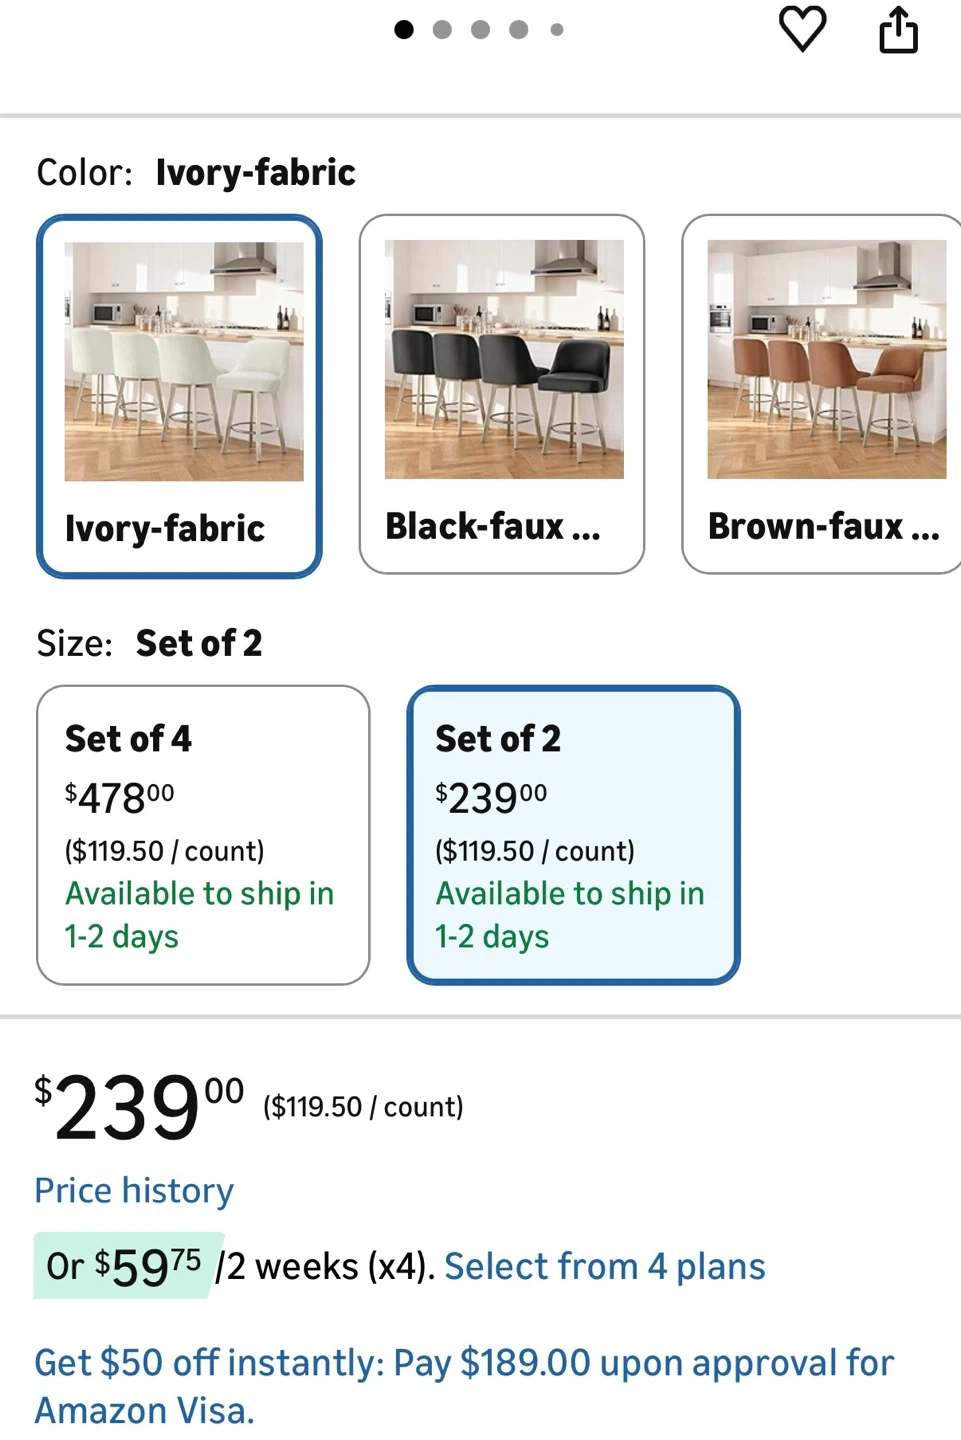
Task: Jump to third image carousel dot
Action: click(x=480, y=30)
